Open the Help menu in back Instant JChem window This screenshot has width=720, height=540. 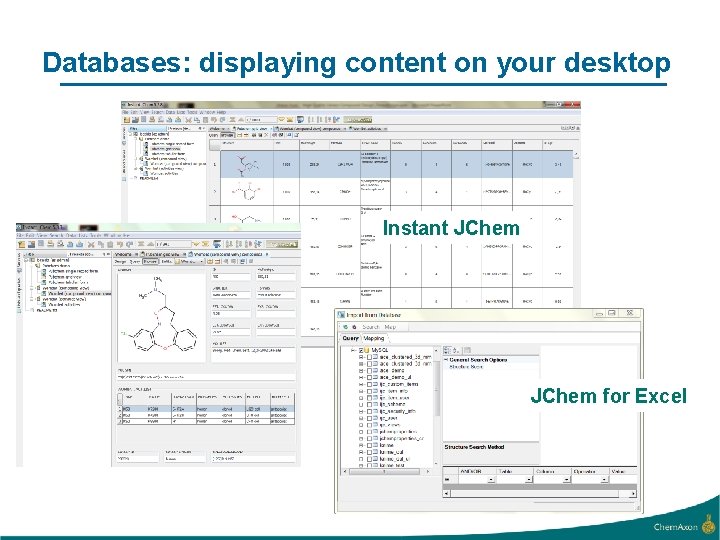[x=221, y=112]
